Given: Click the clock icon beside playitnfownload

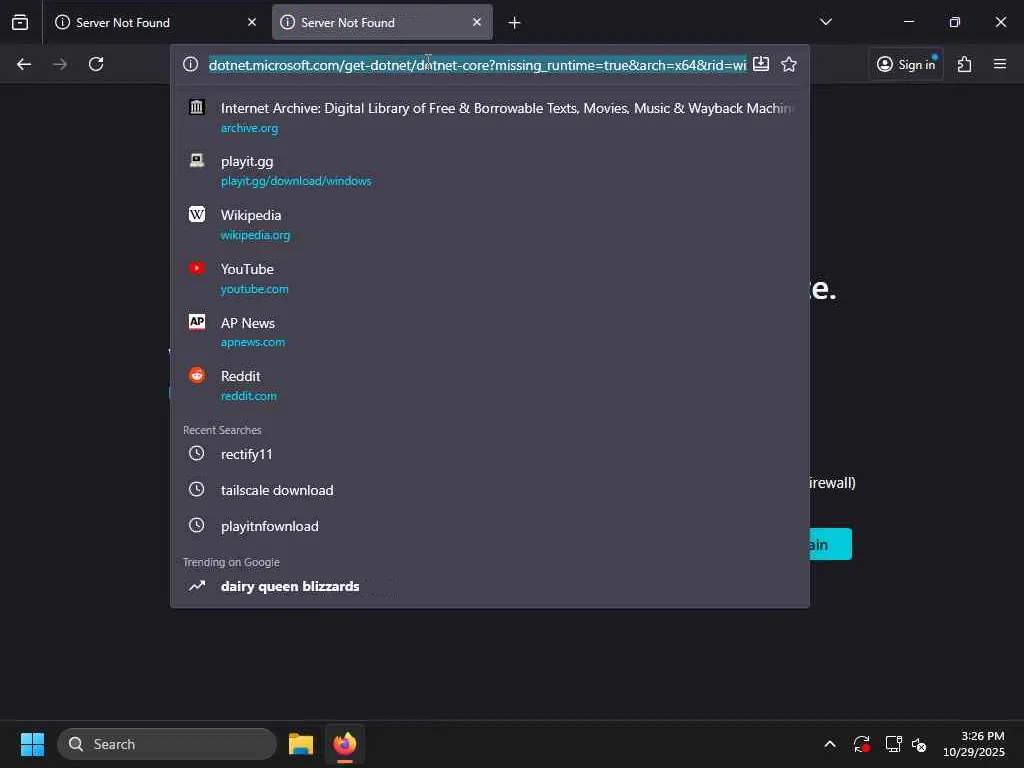Looking at the screenshot, I should (197, 525).
